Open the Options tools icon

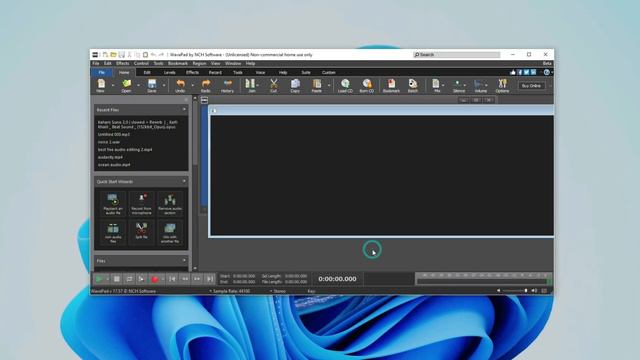[502, 85]
